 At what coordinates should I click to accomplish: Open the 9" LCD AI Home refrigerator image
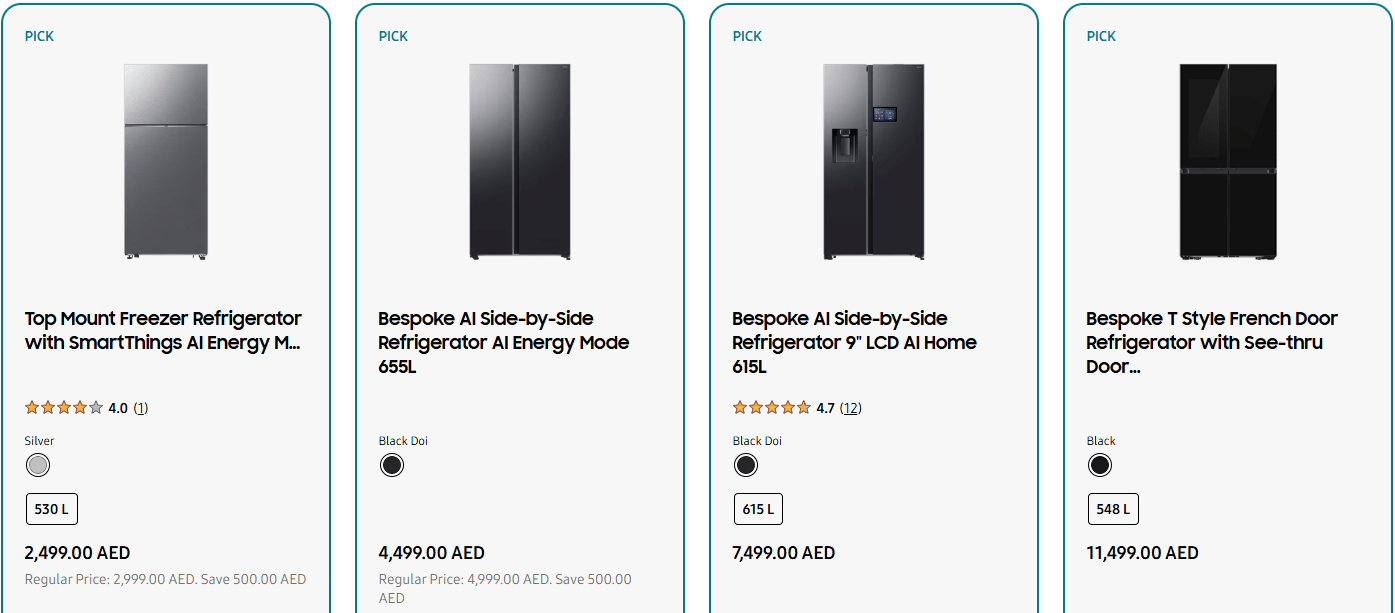pyautogui.click(x=874, y=162)
